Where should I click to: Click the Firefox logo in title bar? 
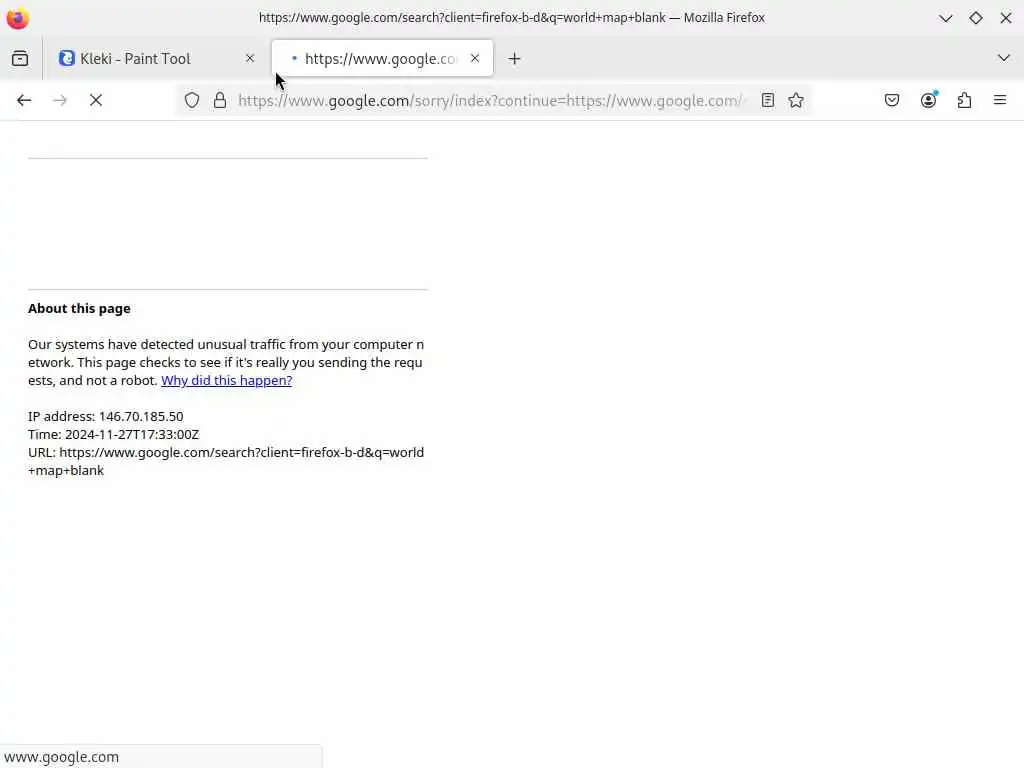[x=18, y=18]
